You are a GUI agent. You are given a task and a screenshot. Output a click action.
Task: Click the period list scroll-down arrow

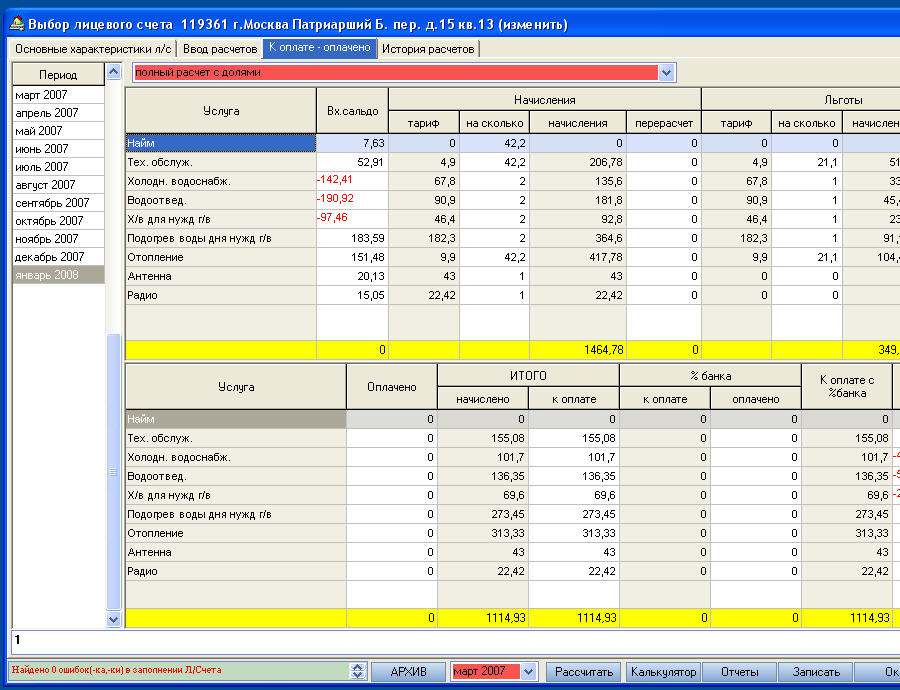tap(114, 619)
